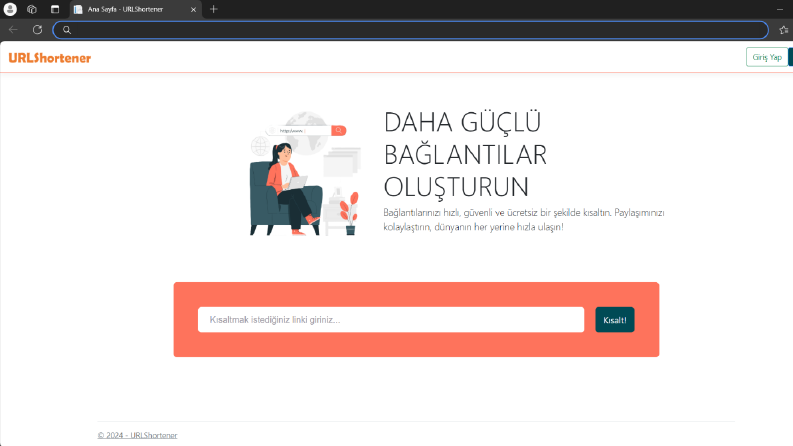Open the browser workspaces icon
The image size is (793, 446).
(x=32, y=9)
